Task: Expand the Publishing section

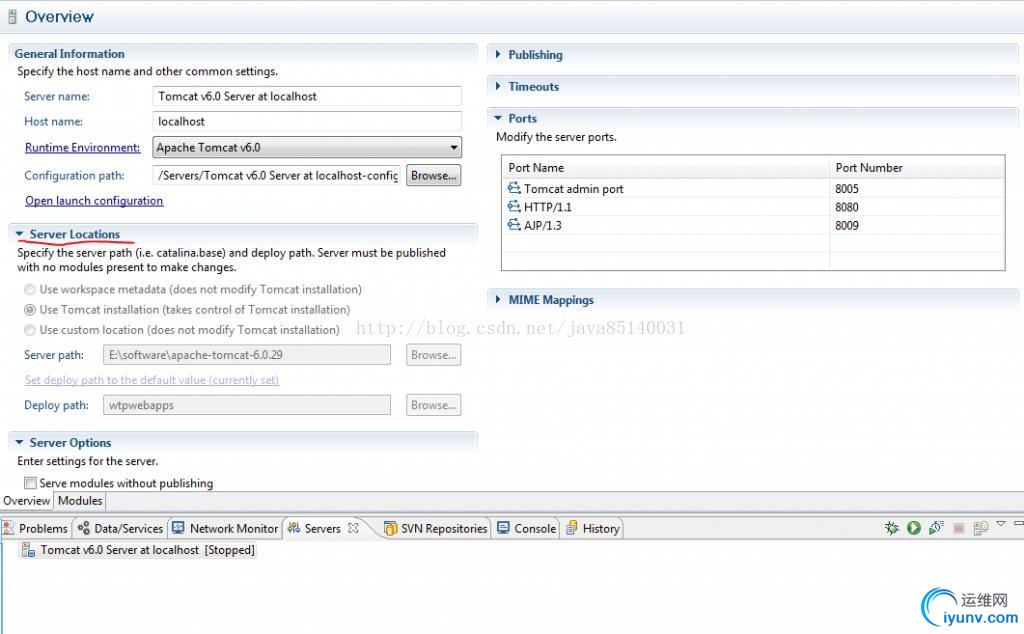Action: (x=498, y=54)
